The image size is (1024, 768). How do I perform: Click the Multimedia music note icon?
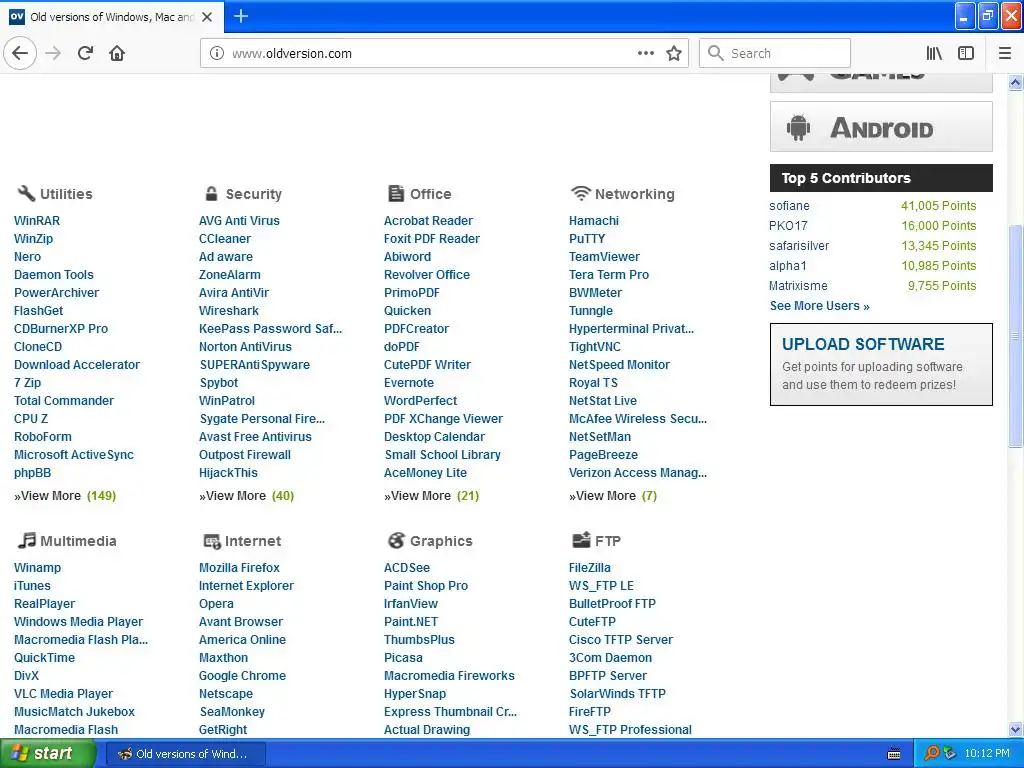[26, 540]
